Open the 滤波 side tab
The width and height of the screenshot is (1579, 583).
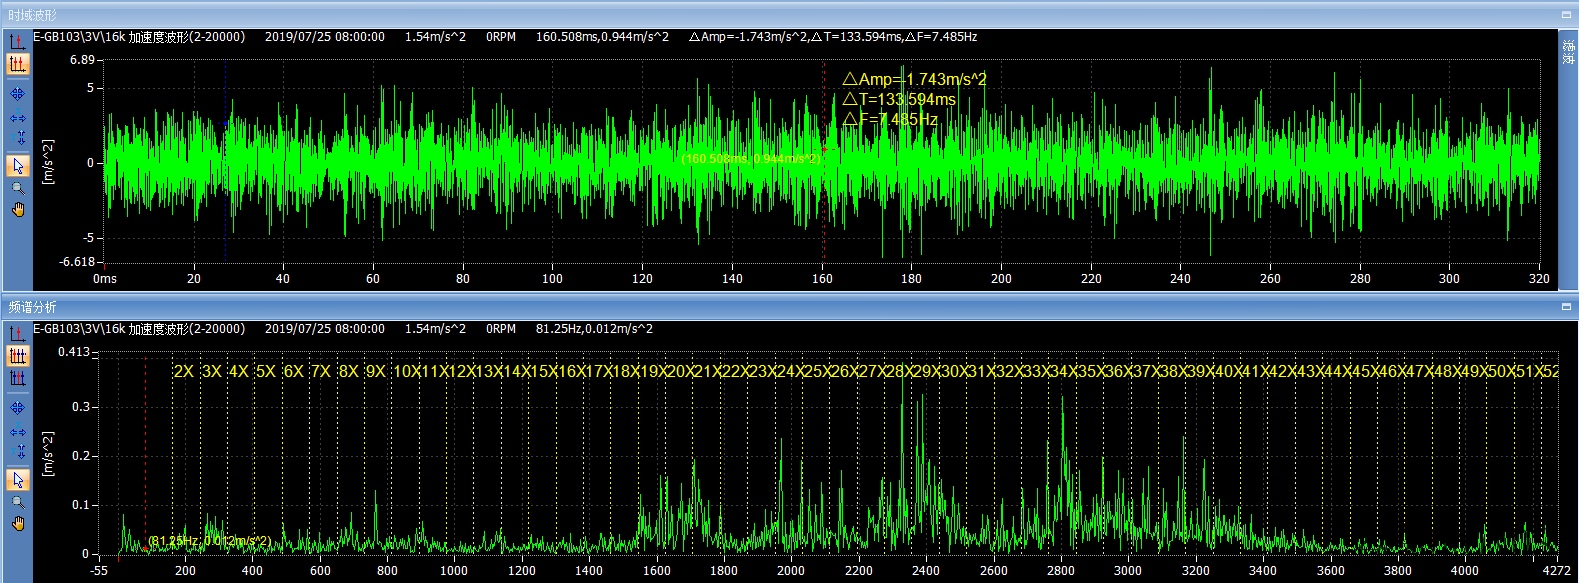click(x=1567, y=51)
